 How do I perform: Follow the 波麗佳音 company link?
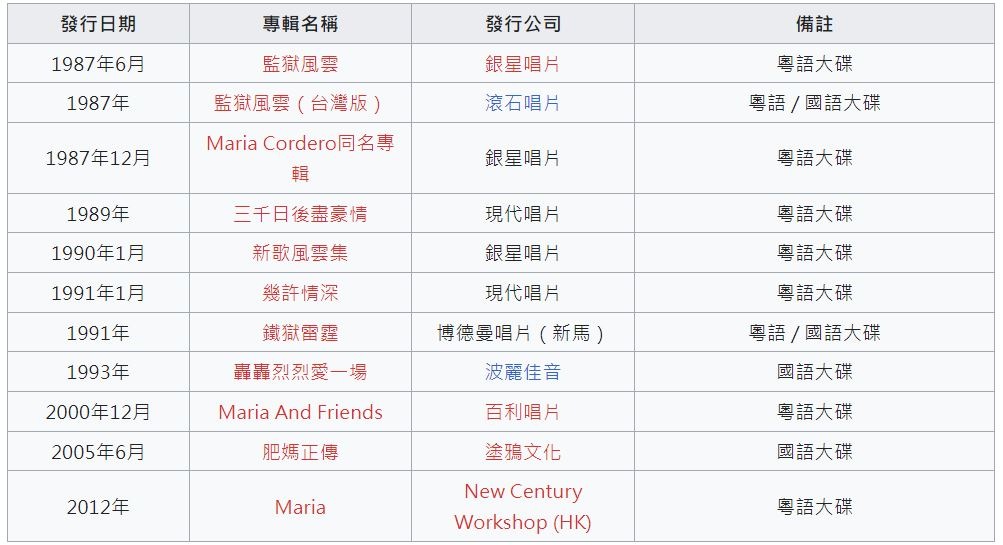[x=522, y=372]
